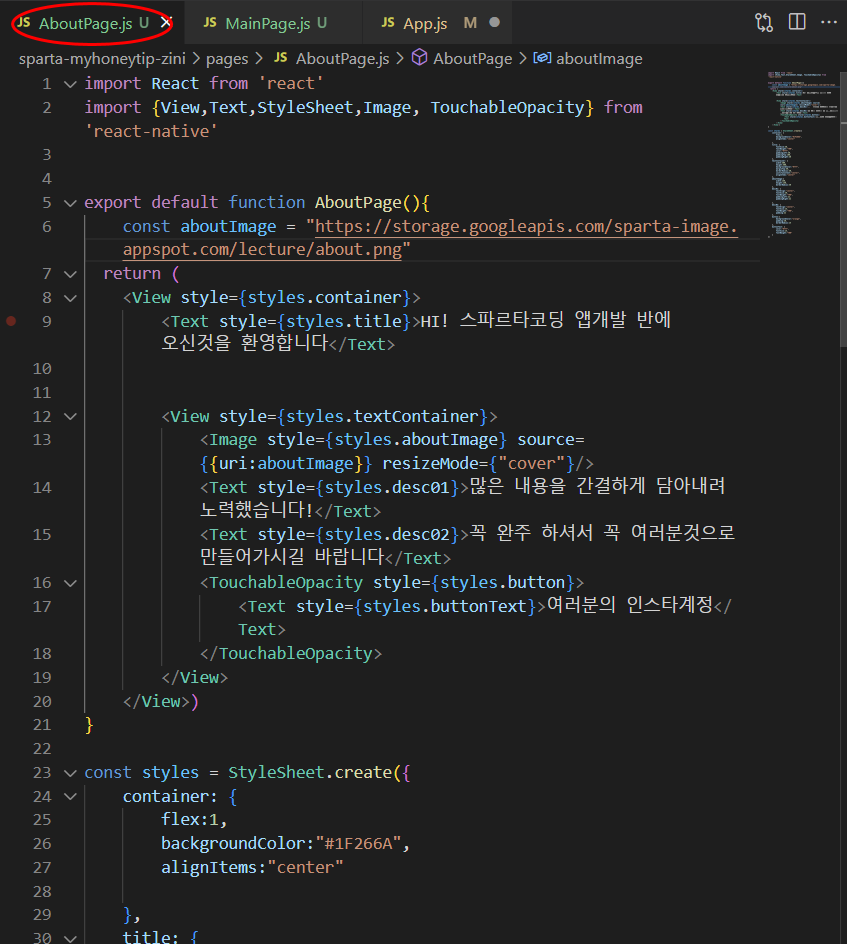Click the cube symbol icon in breadcrumb
This screenshot has height=944, width=847.
(x=420, y=58)
